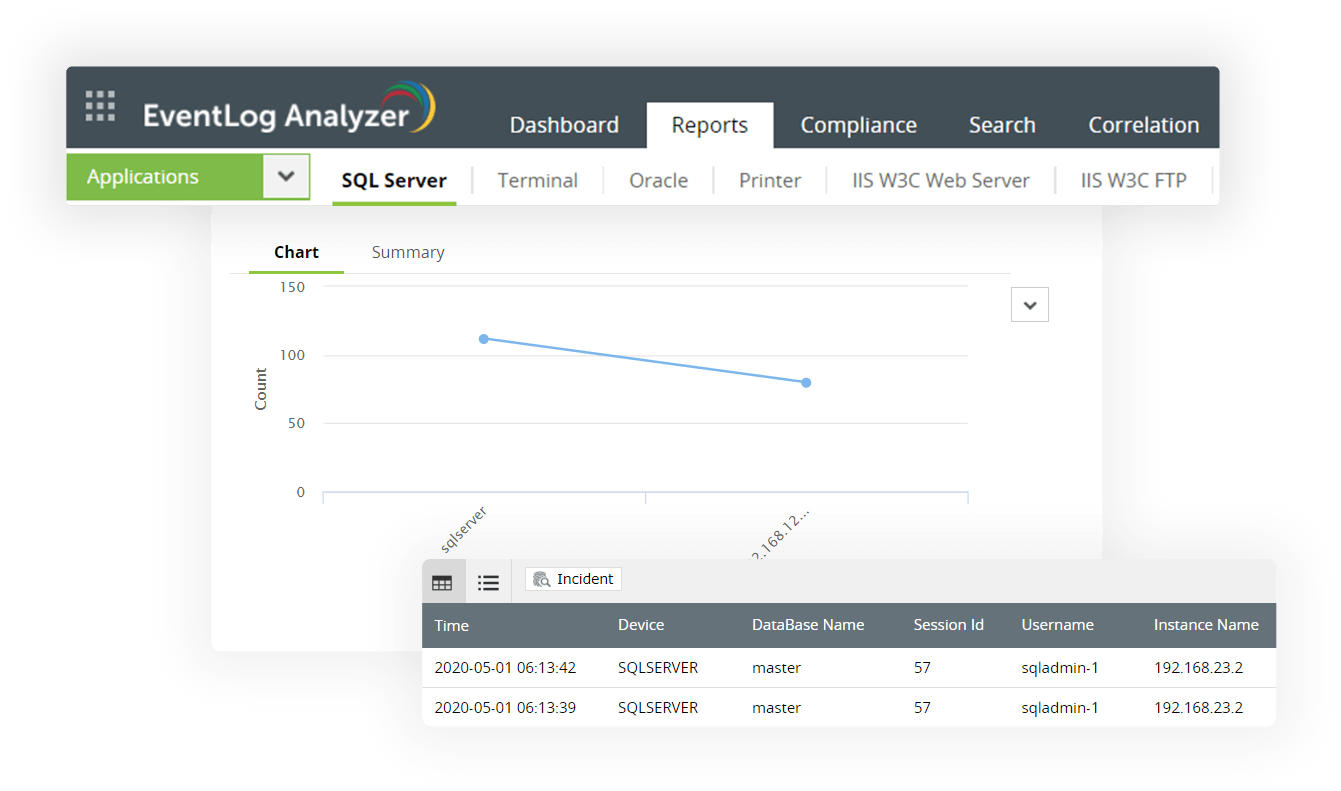Sort by the Device column header
This screenshot has height=791, width=1341.
[641, 625]
